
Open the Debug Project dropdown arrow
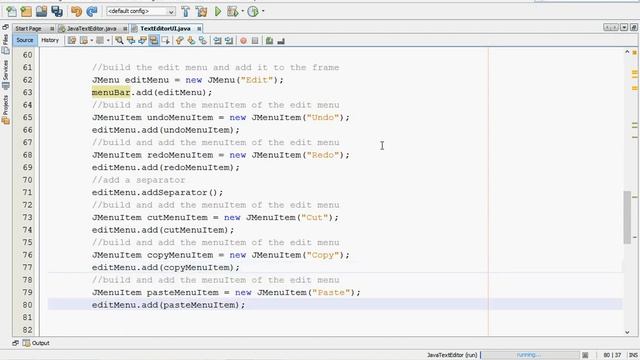point(242,11)
